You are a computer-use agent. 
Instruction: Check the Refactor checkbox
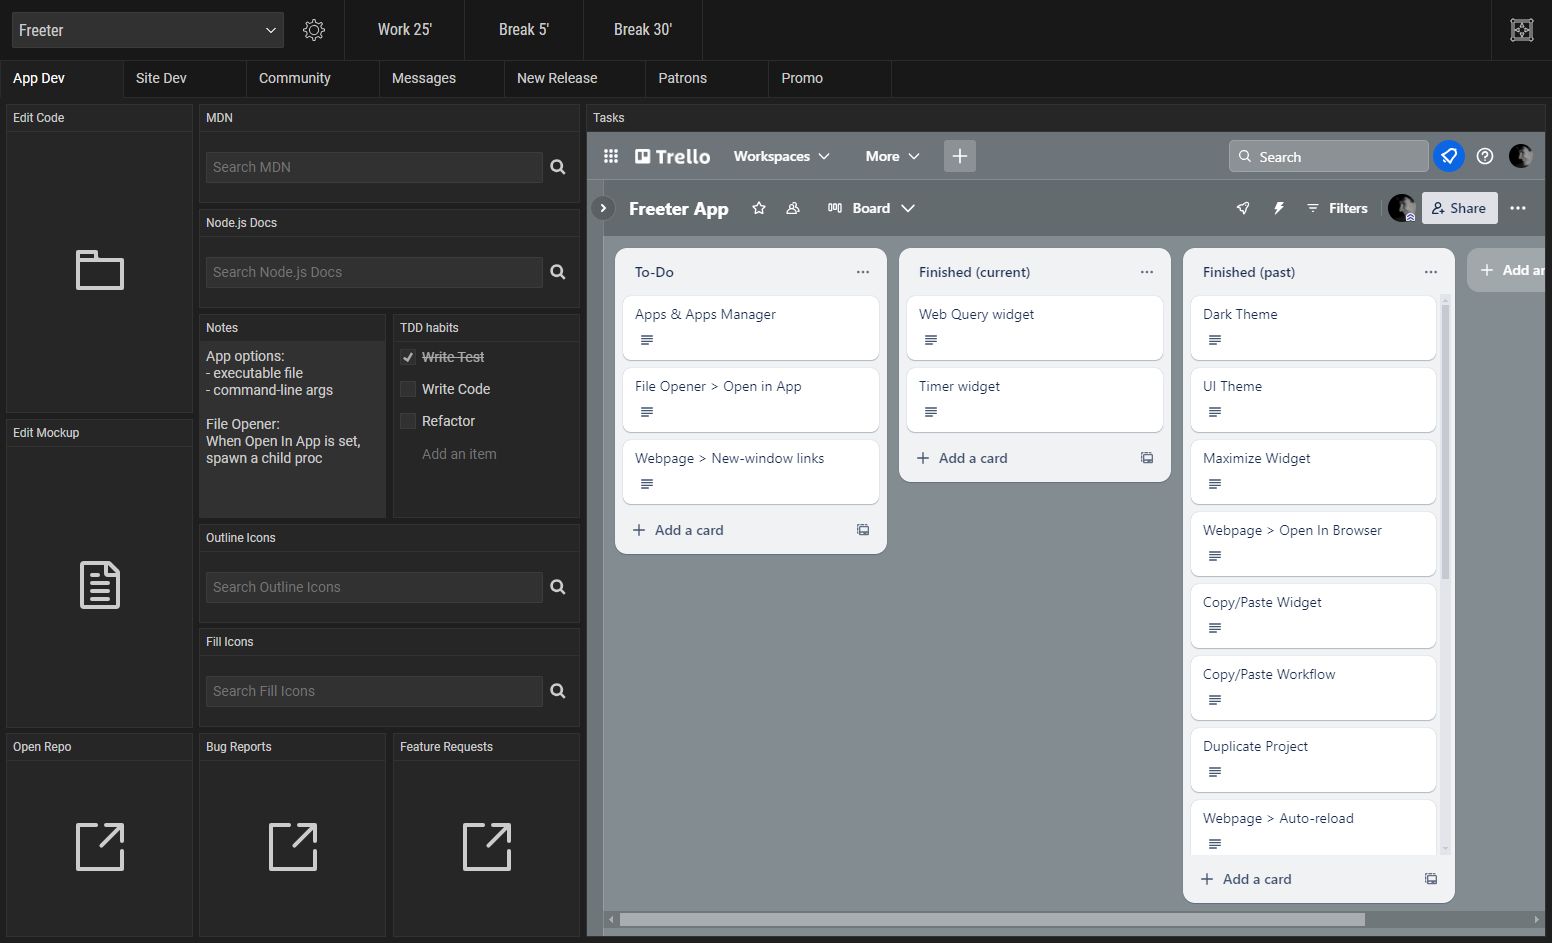pyautogui.click(x=408, y=421)
